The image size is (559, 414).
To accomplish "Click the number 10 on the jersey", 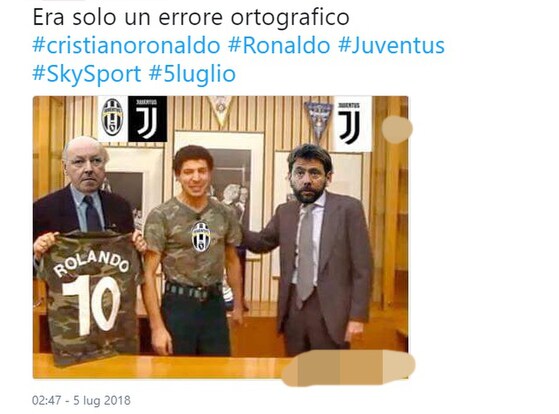I will (x=91, y=306).
